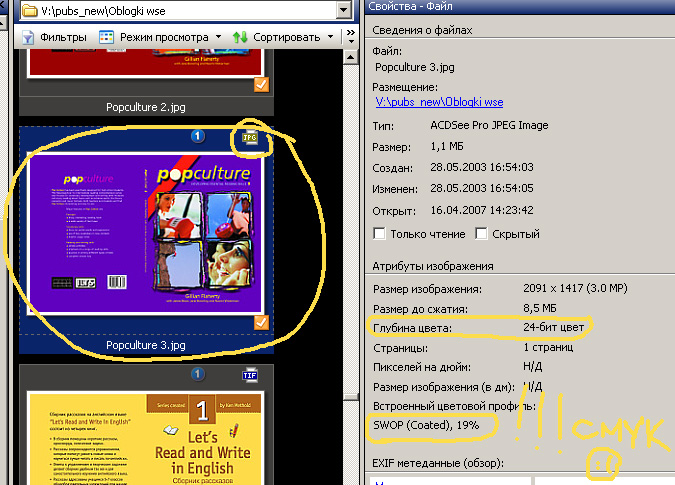The height and width of the screenshot is (485, 675).
Task: Click the Popculture 2.jpg file name
Action: tap(146, 107)
